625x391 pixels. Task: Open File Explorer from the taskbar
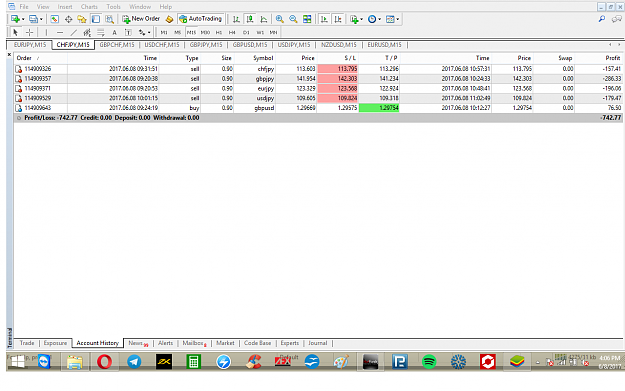[x=75, y=362]
